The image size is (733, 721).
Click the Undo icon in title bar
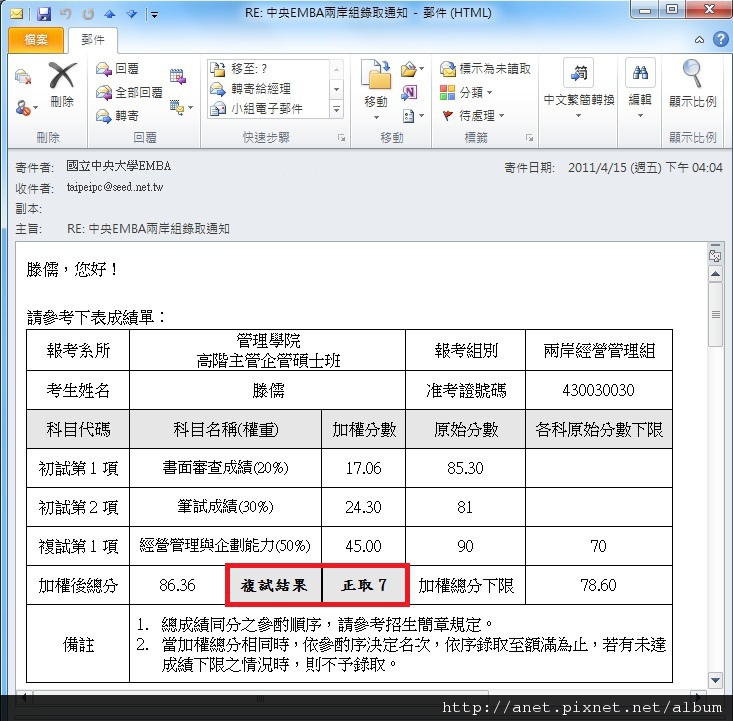click(x=65, y=14)
